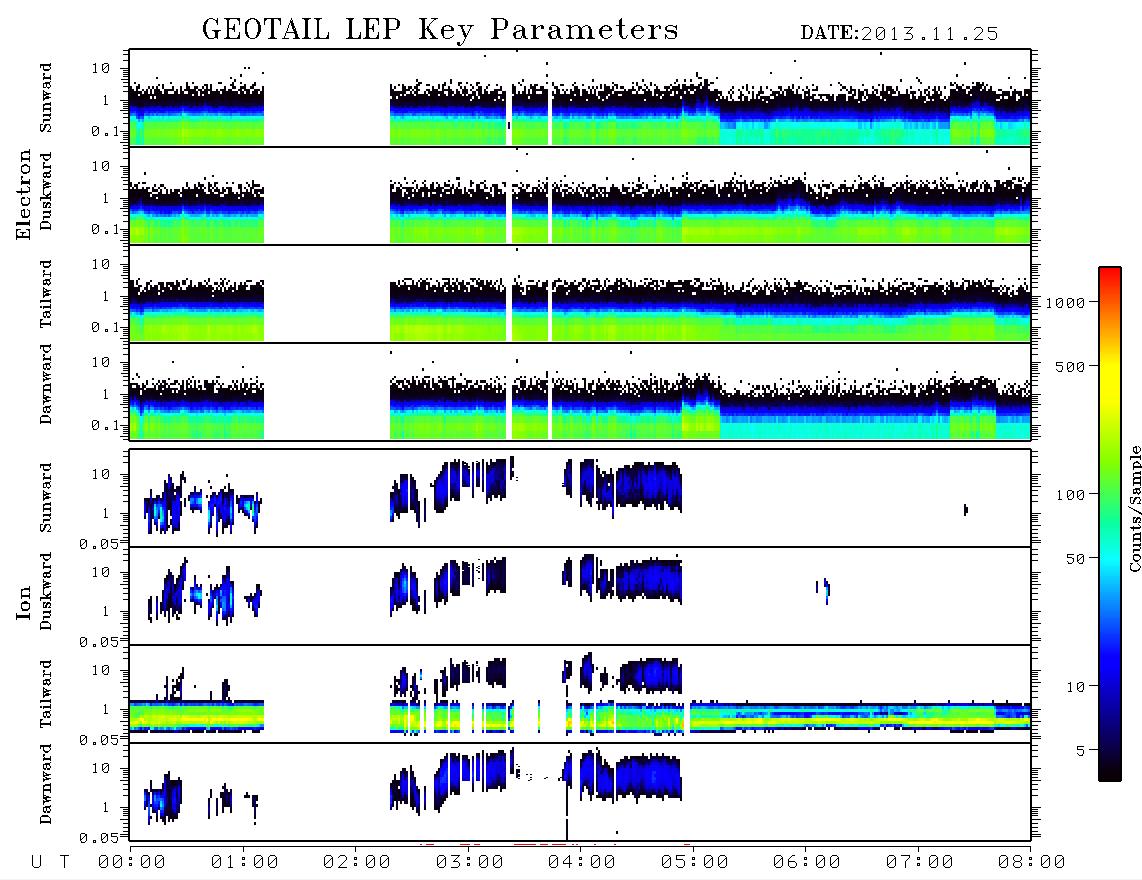The image size is (1142, 880).
Task: Click the rainbow color scale bar
Action: pyautogui.click(x=1110, y=524)
